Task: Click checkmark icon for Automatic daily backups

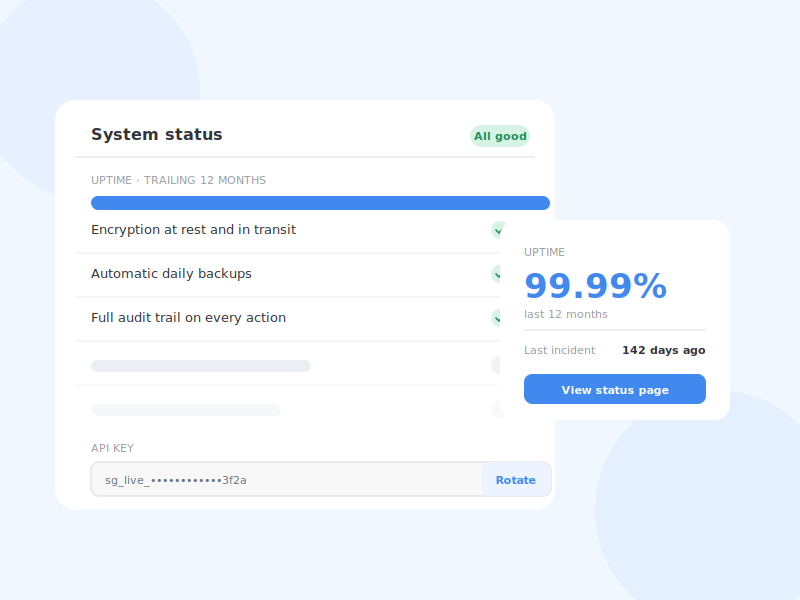Action: click(x=496, y=274)
